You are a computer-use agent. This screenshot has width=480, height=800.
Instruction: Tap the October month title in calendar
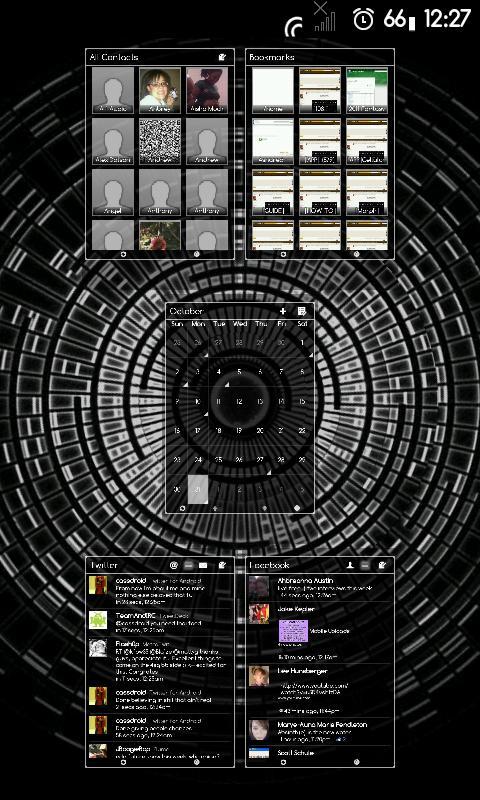(187, 311)
